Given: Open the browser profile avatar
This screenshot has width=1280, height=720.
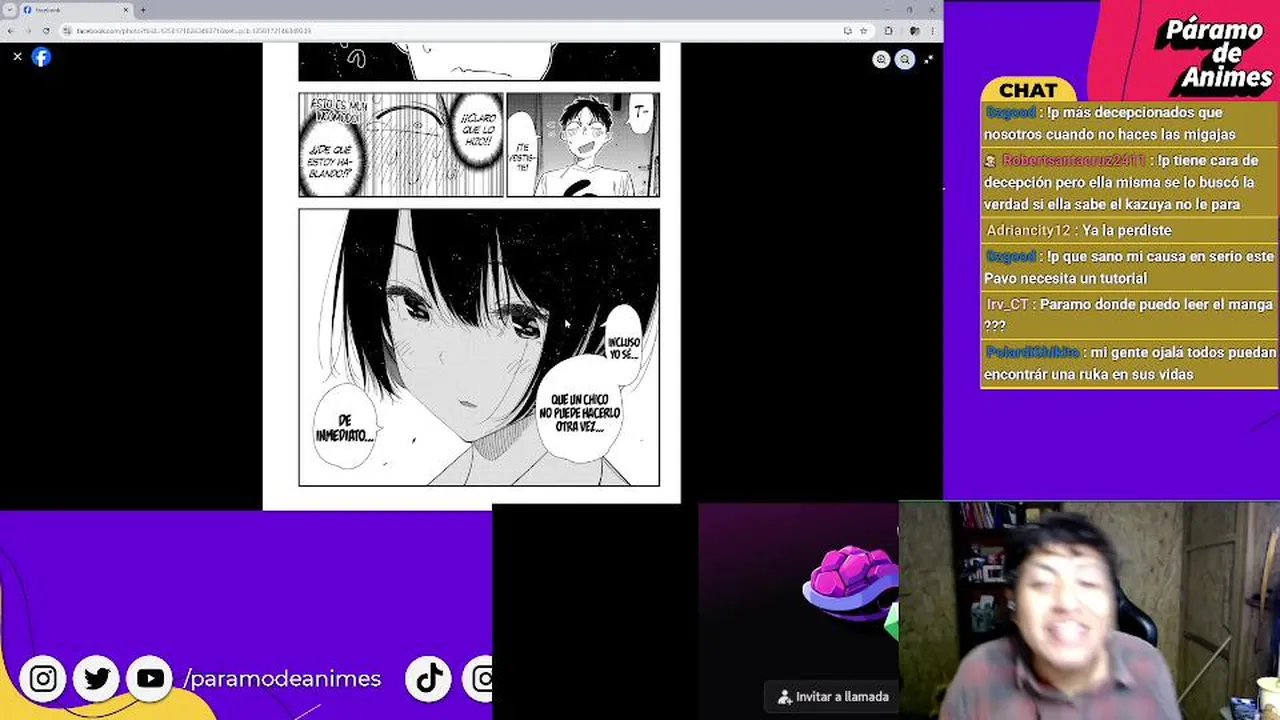Looking at the screenshot, I should pos(913,31).
